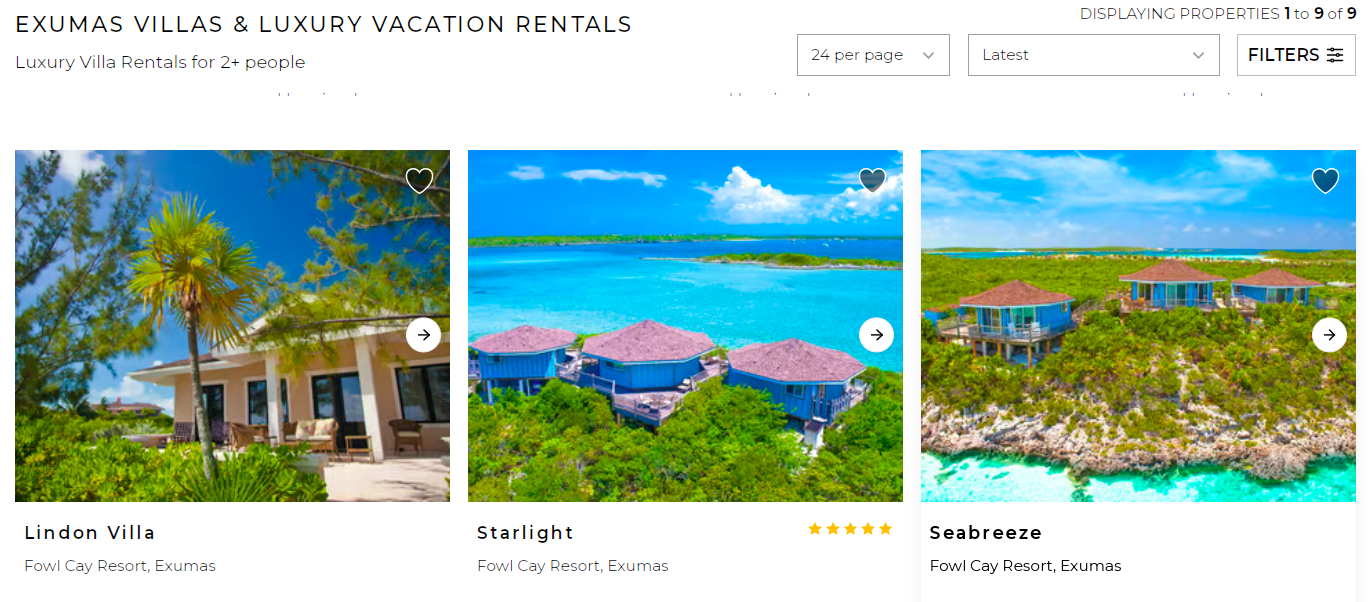Click Starlight's five-star rating

coord(850,529)
